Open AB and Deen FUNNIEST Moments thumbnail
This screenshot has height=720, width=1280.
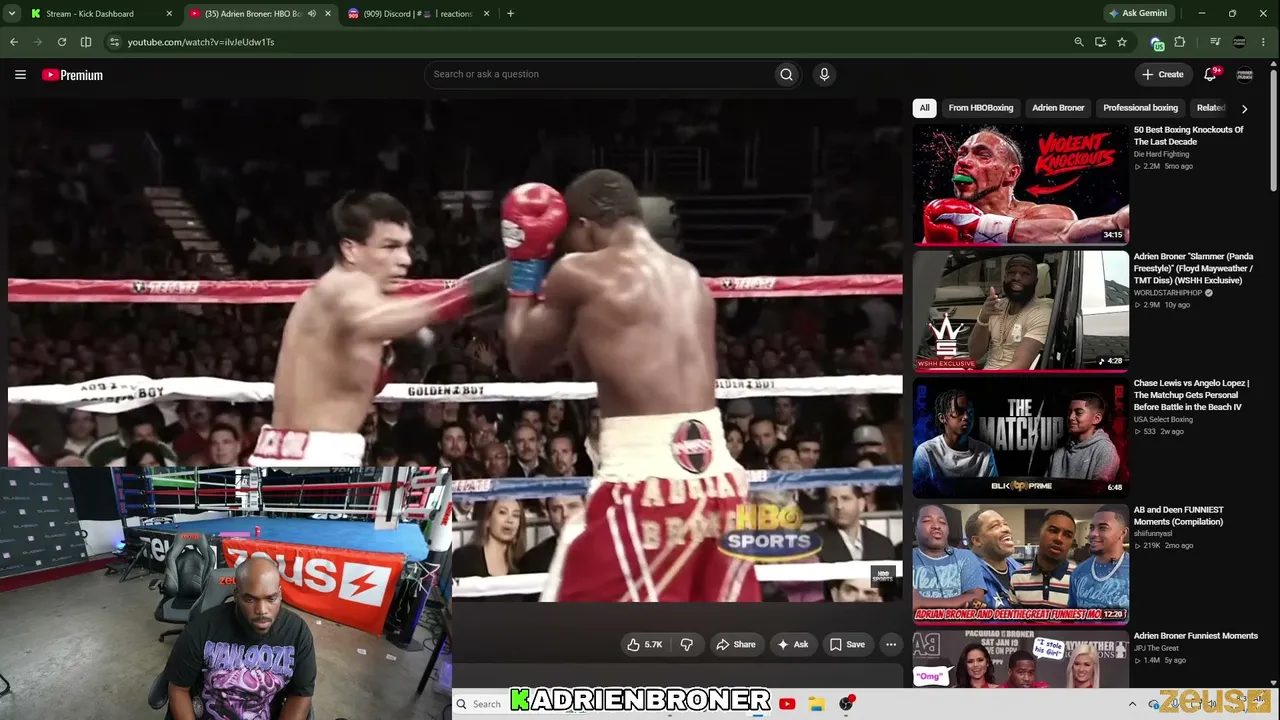click(1021, 564)
